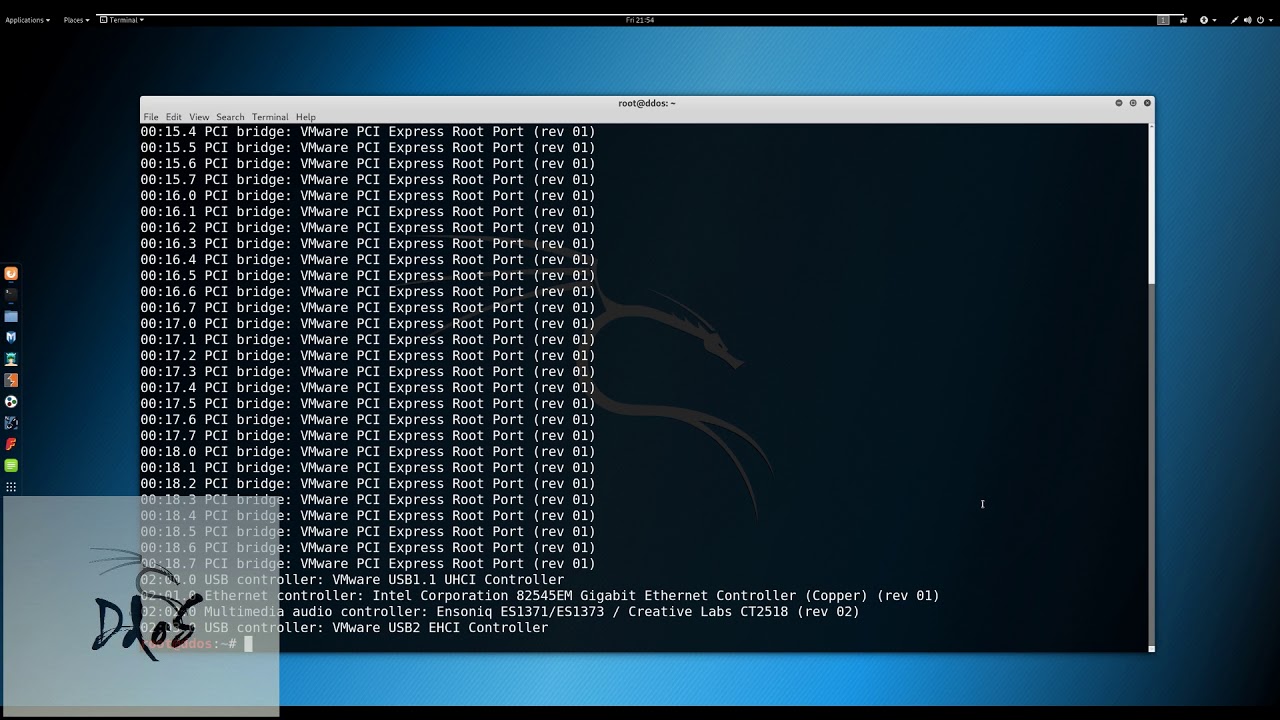Click the volume speaker icon

coord(1247,20)
